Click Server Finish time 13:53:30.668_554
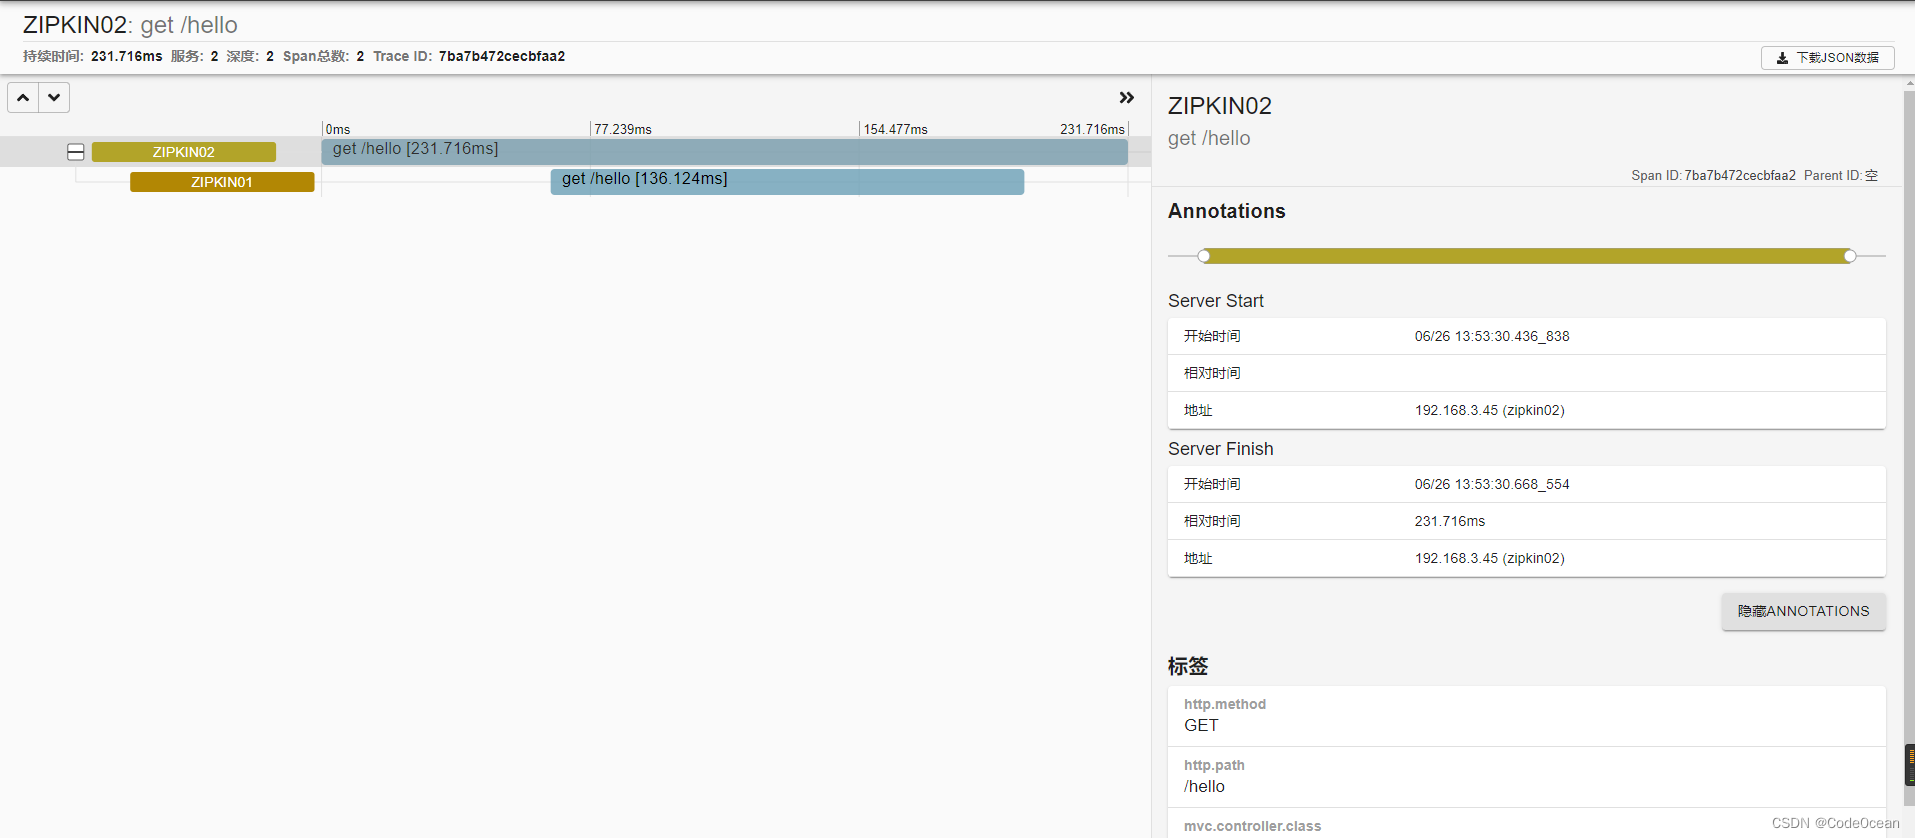Viewport: 1915px width, 838px height. (x=1492, y=484)
